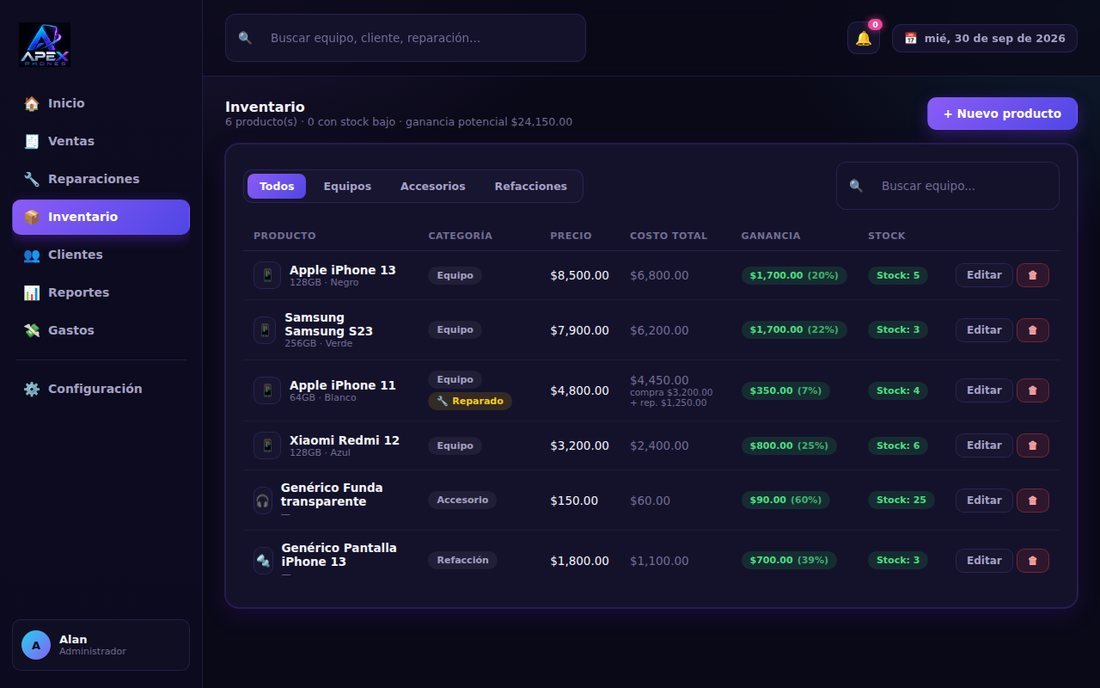Select the Accesorios filter tab
Image resolution: width=1100 pixels, height=688 pixels.
pyautogui.click(x=433, y=186)
